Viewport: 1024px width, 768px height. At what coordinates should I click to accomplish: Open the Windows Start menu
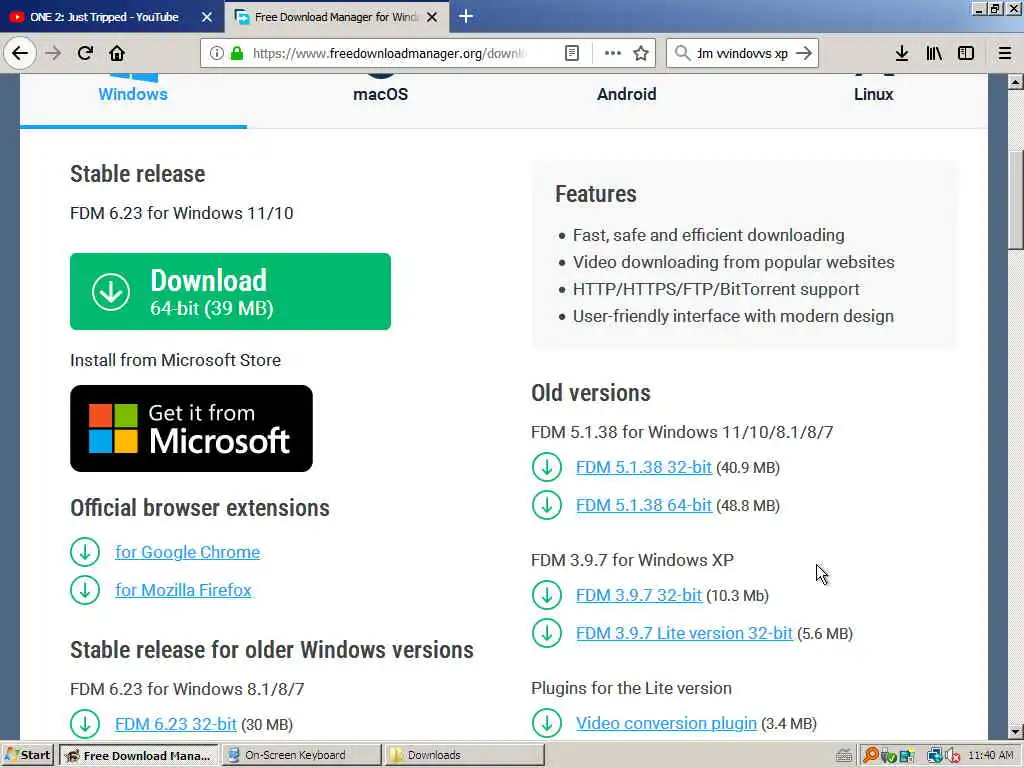(27, 755)
